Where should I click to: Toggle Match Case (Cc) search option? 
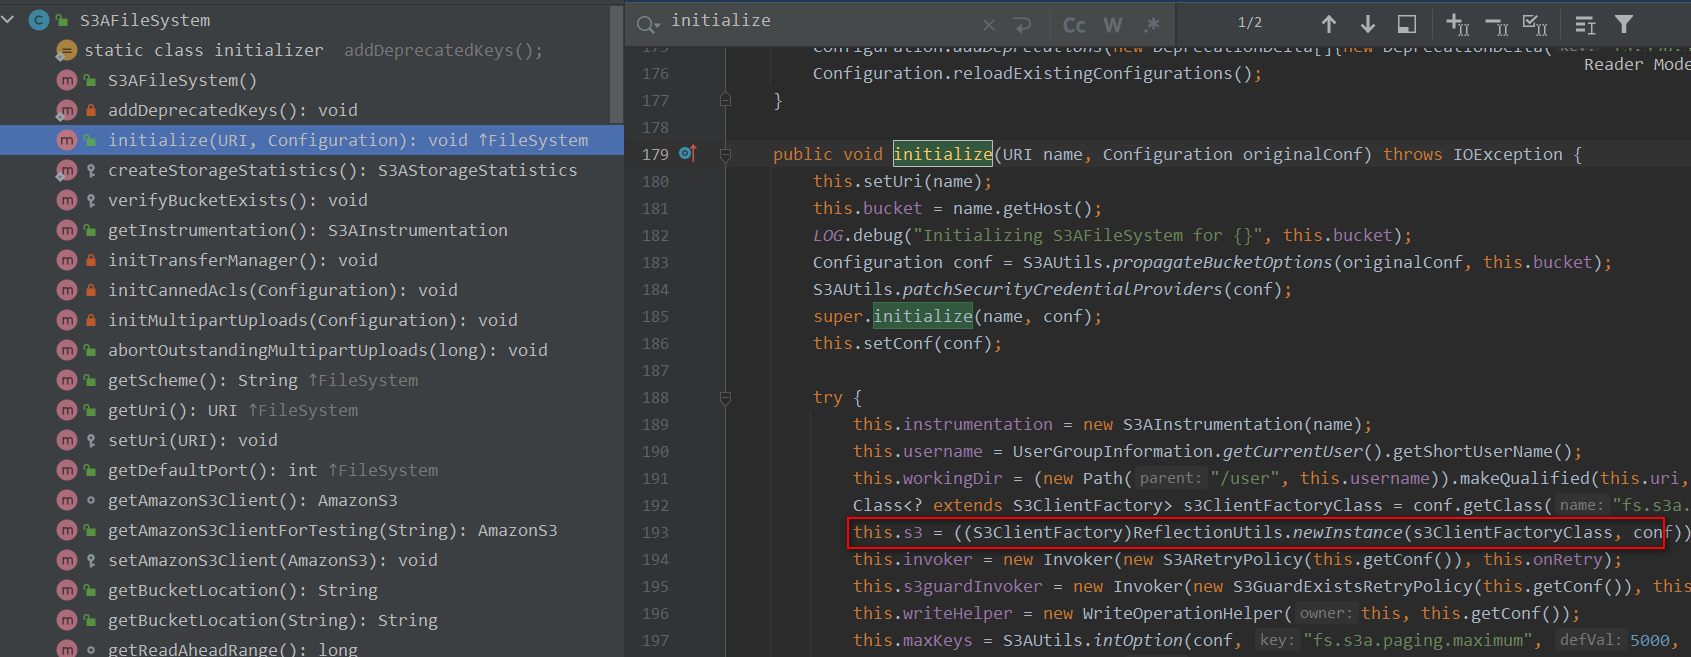pos(1074,25)
